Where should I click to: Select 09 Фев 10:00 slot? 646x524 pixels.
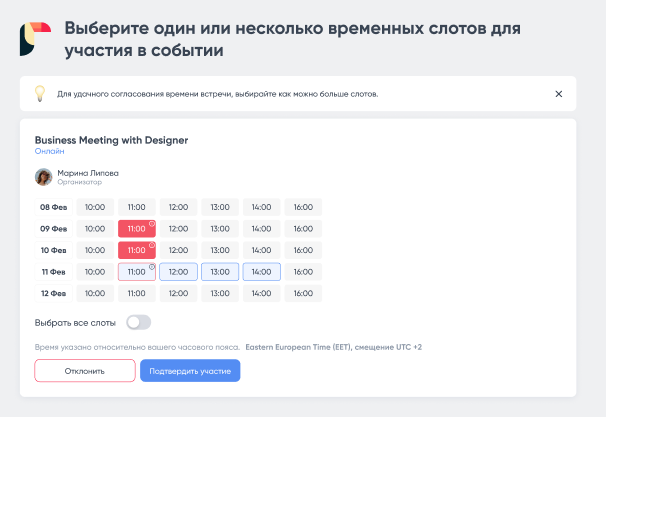point(95,229)
